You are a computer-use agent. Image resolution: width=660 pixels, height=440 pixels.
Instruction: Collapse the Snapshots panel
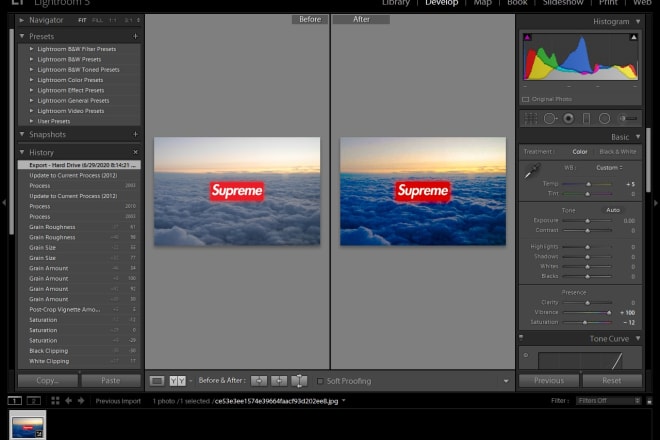click(x=21, y=134)
